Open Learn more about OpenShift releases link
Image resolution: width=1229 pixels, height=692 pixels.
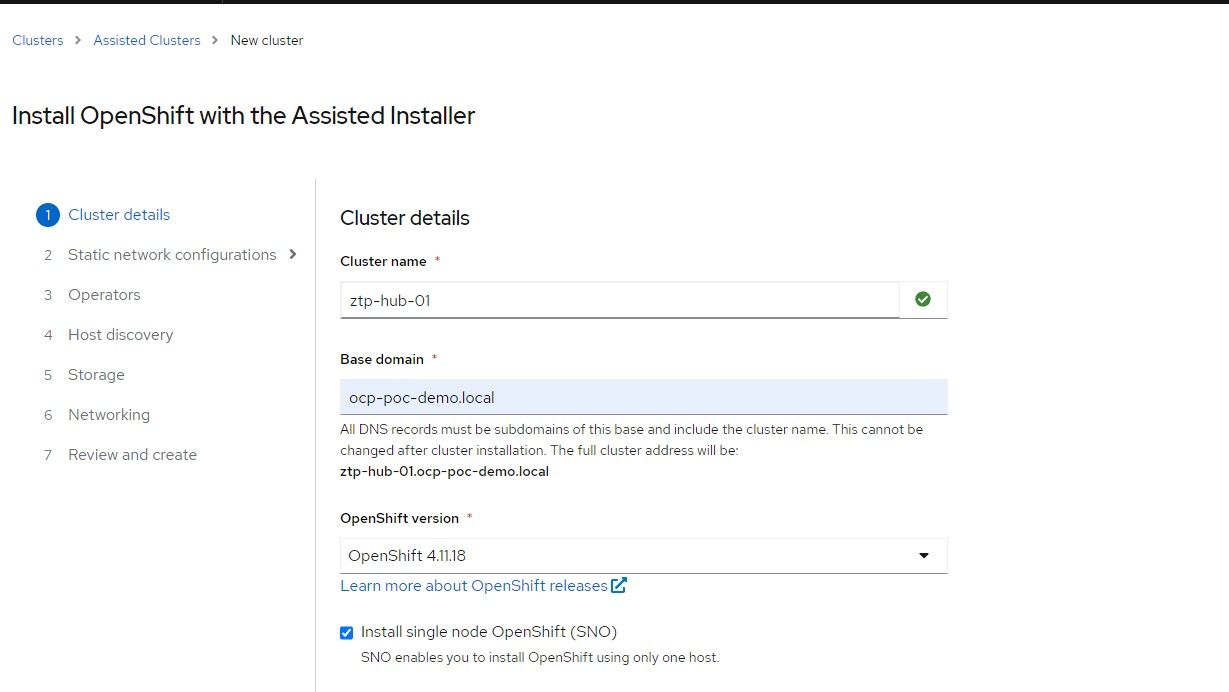pyautogui.click(x=474, y=585)
